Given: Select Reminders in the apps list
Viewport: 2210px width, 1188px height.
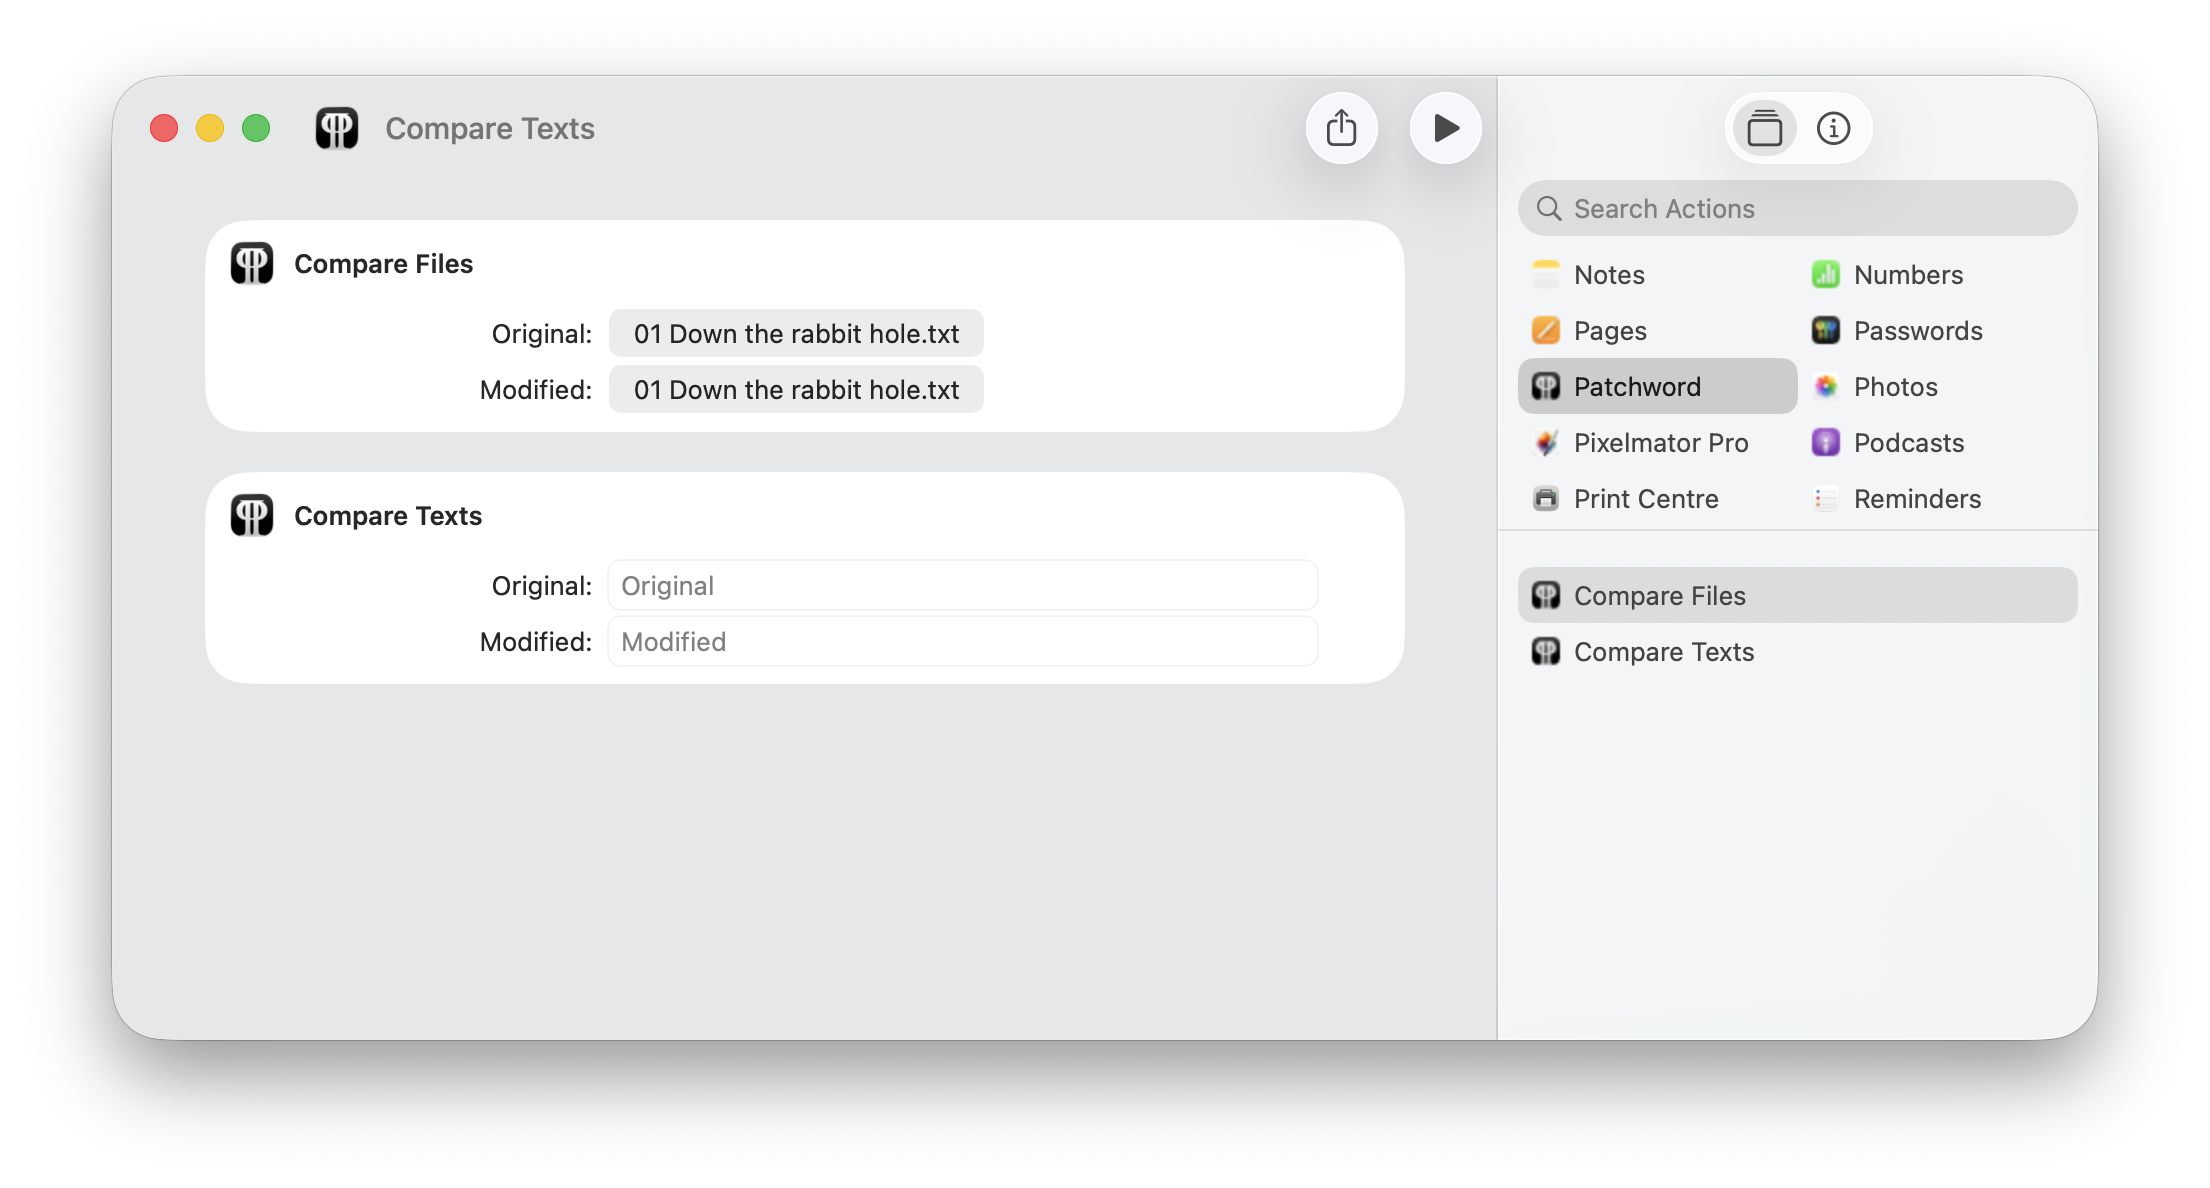Looking at the screenshot, I should click(x=1916, y=499).
